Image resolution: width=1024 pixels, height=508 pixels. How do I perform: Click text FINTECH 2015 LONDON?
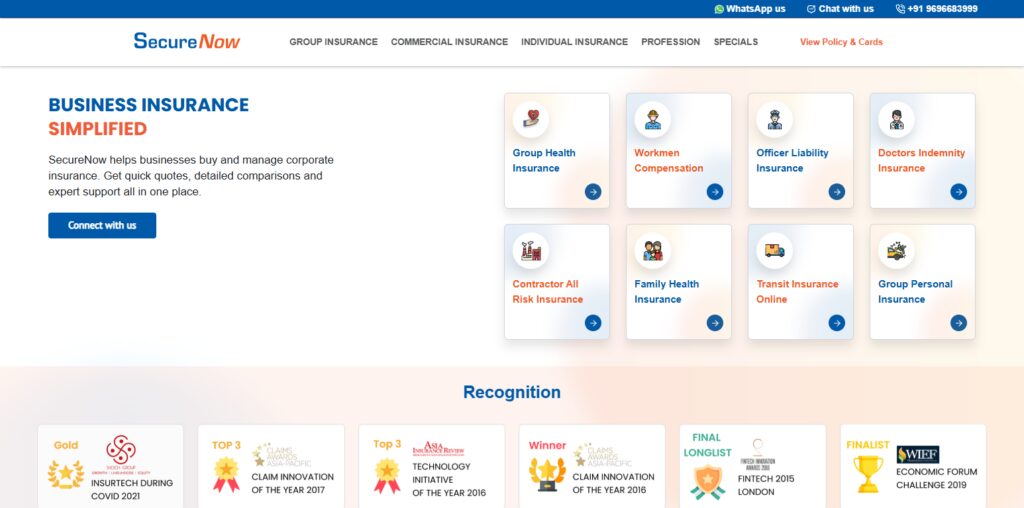(x=766, y=485)
